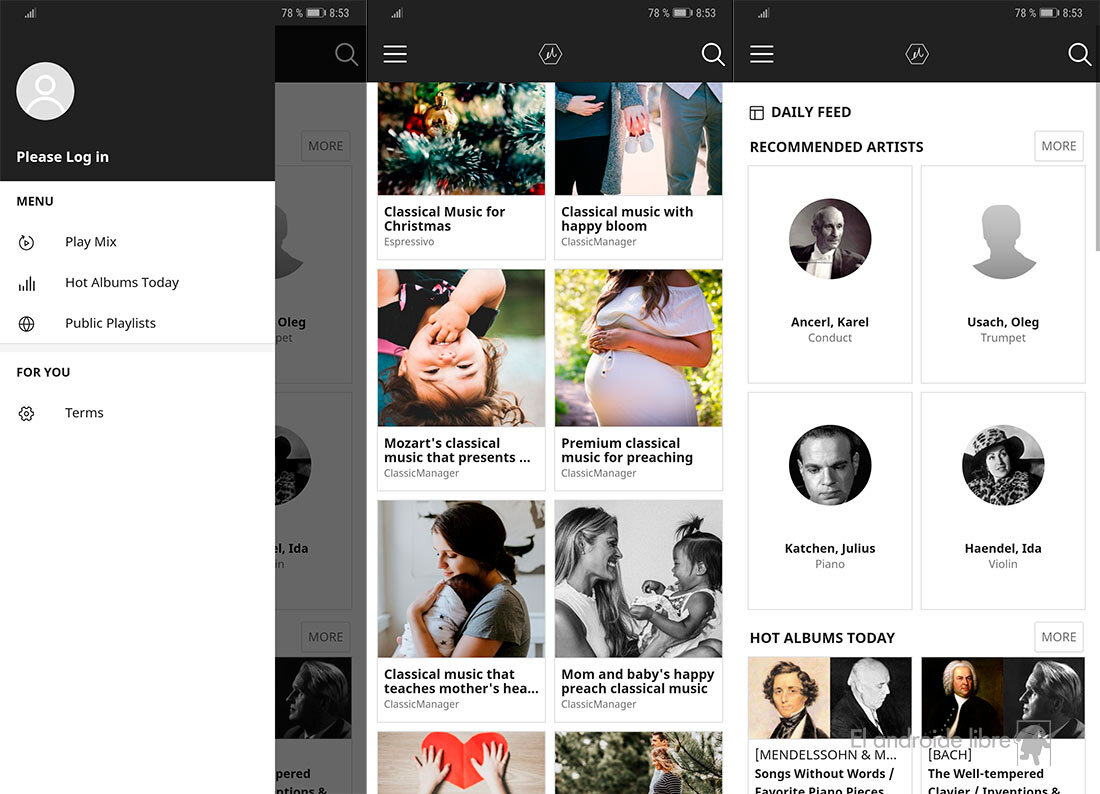
Task: Open hamburger menu on the Daily Feed screen
Action: tap(762, 54)
